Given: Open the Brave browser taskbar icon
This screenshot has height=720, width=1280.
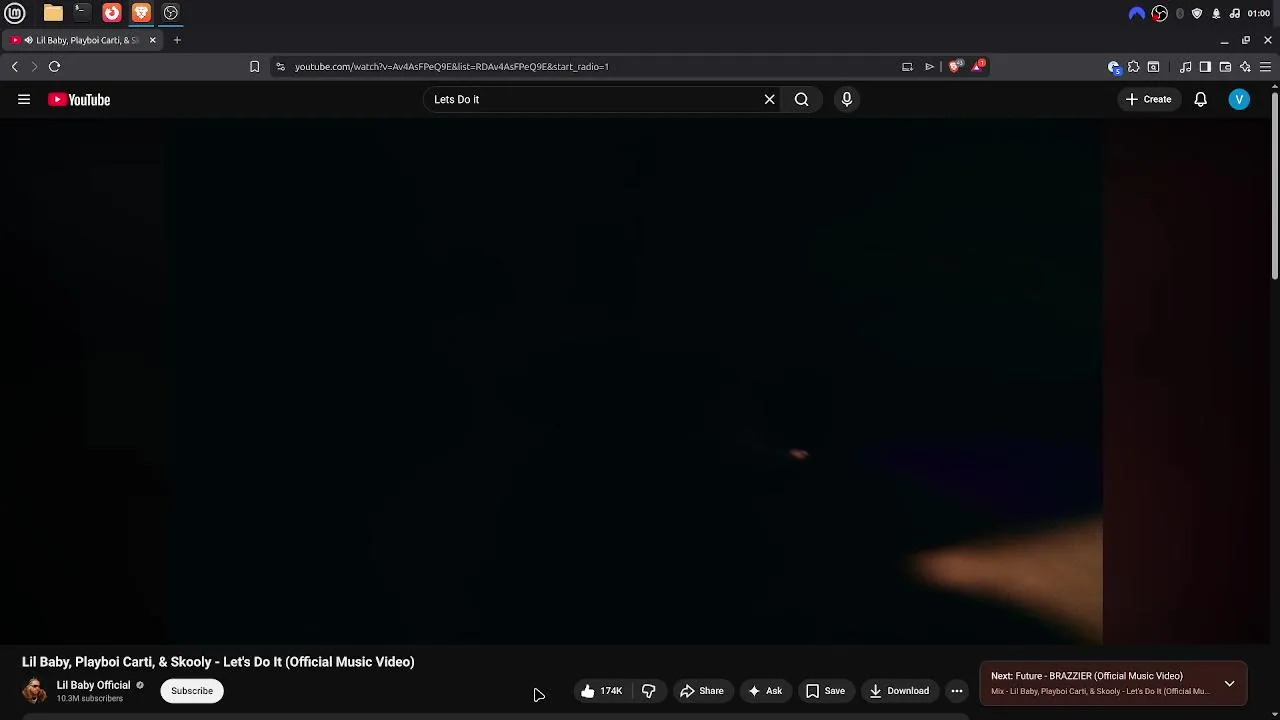Looking at the screenshot, I should tap(141, 13).
